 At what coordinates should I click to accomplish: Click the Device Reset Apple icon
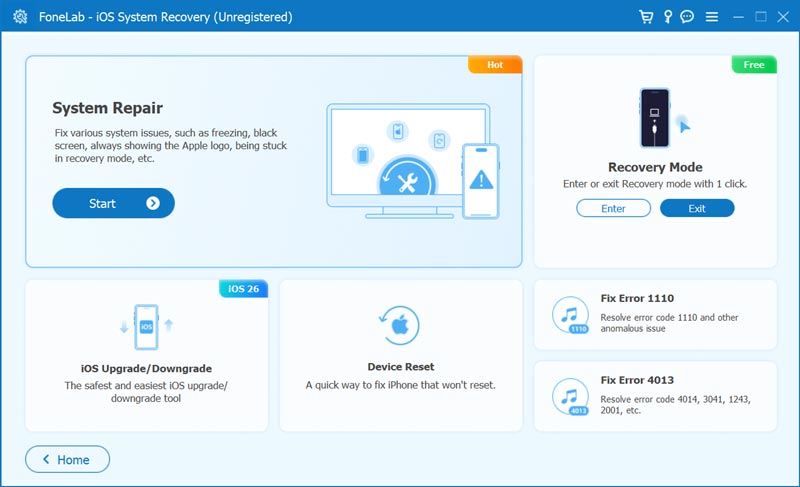[401, 325]
